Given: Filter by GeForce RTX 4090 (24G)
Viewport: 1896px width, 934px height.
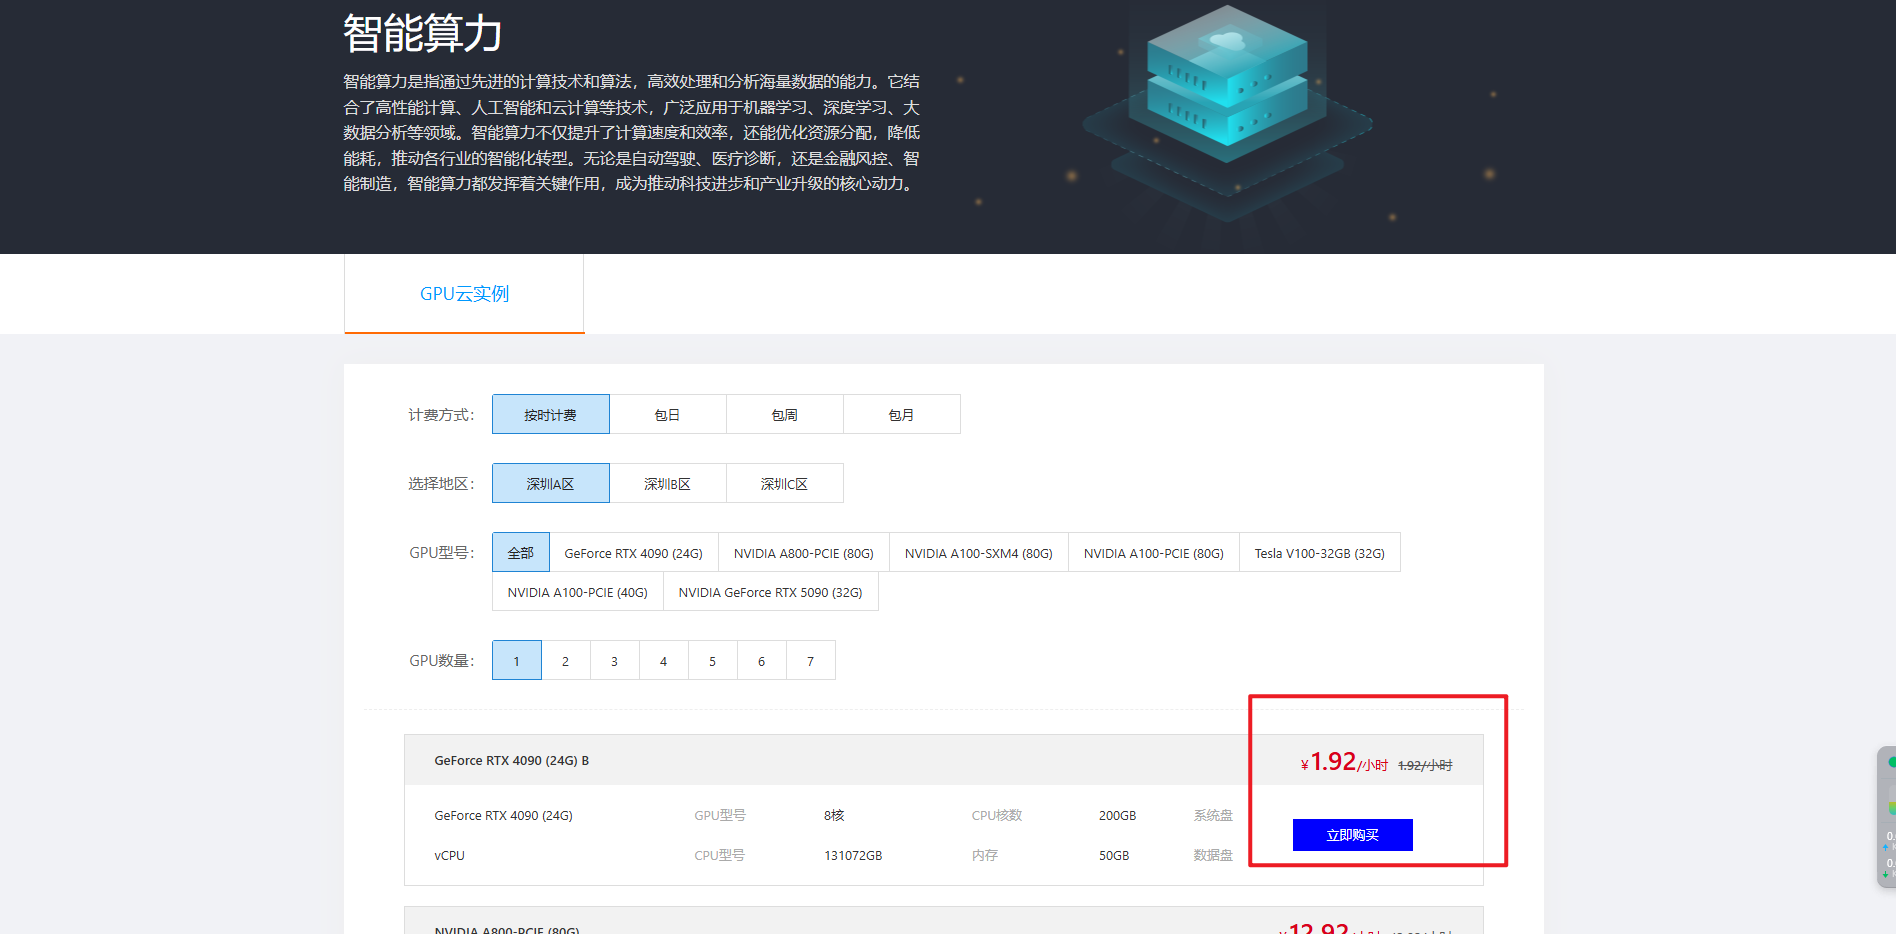Looking at the screenshot, I should pos(633,553).
